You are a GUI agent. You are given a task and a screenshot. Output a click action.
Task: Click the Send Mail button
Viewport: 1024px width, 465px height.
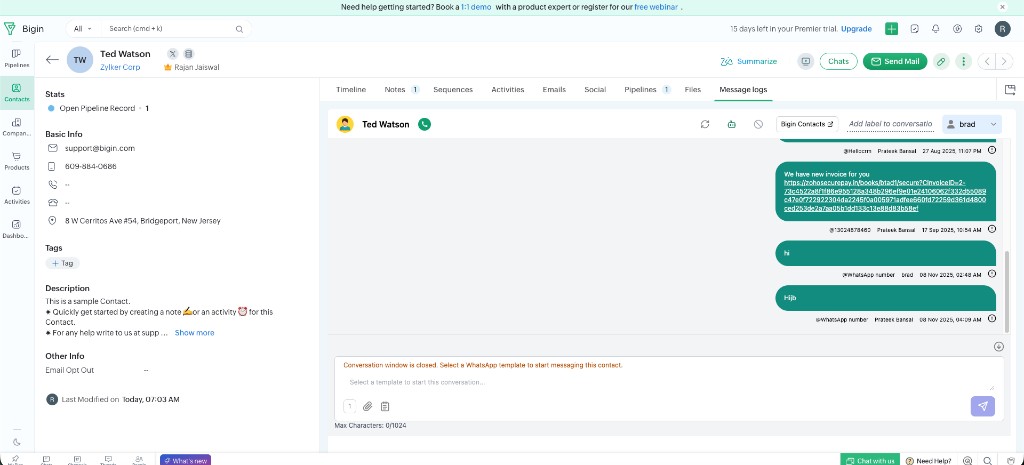895,61
